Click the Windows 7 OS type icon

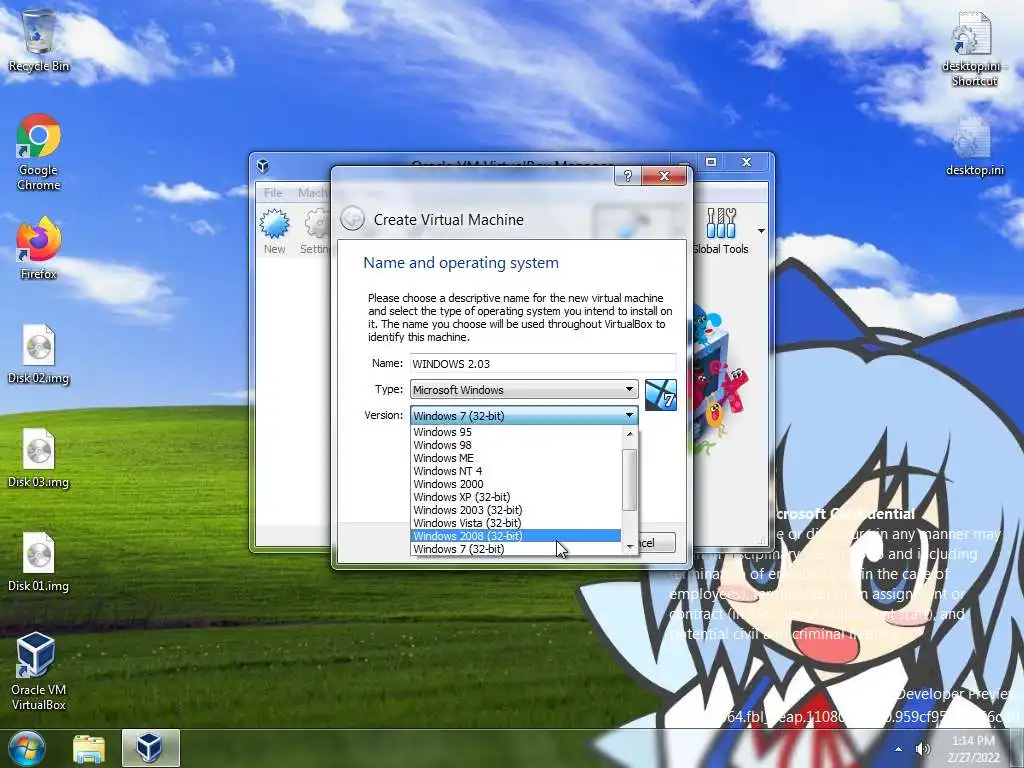click(660, 395)
